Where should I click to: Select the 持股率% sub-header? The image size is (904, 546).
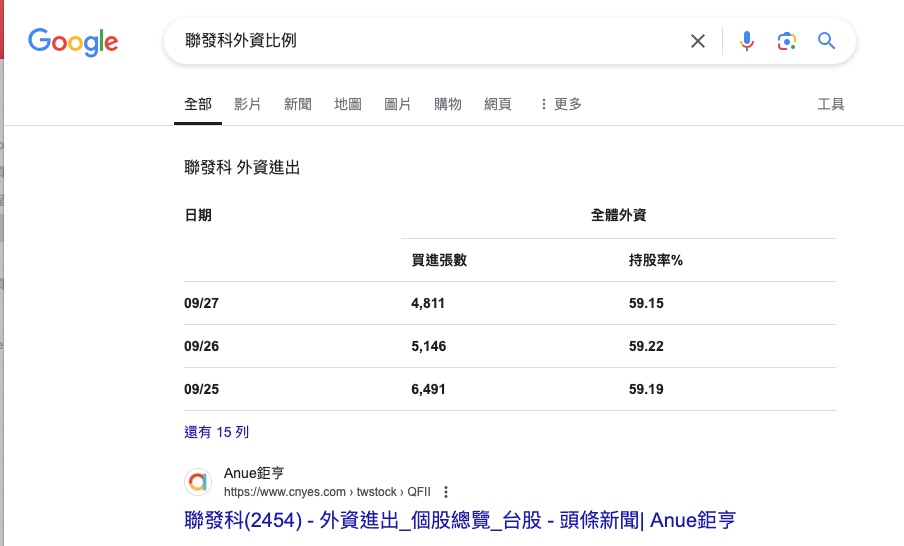coord(656,261)
